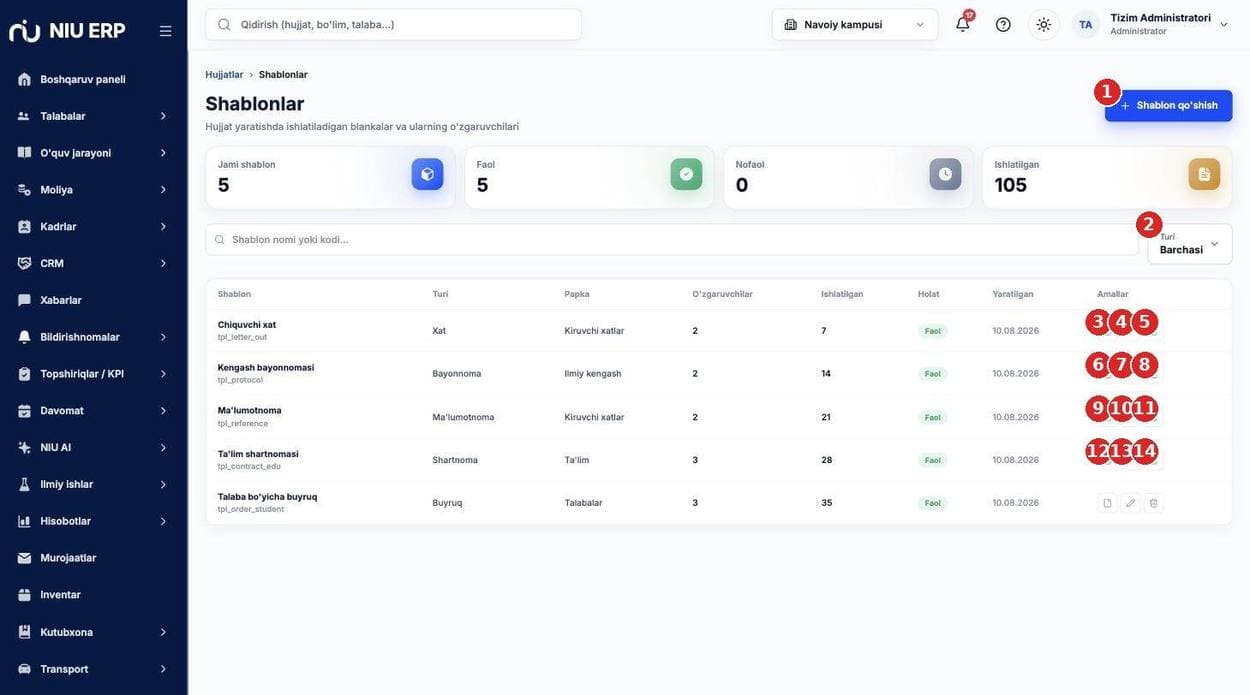Focus the Shablon nomi yoki kodi search box
This screenshot has width=1250, height=695.
(672, 240)
